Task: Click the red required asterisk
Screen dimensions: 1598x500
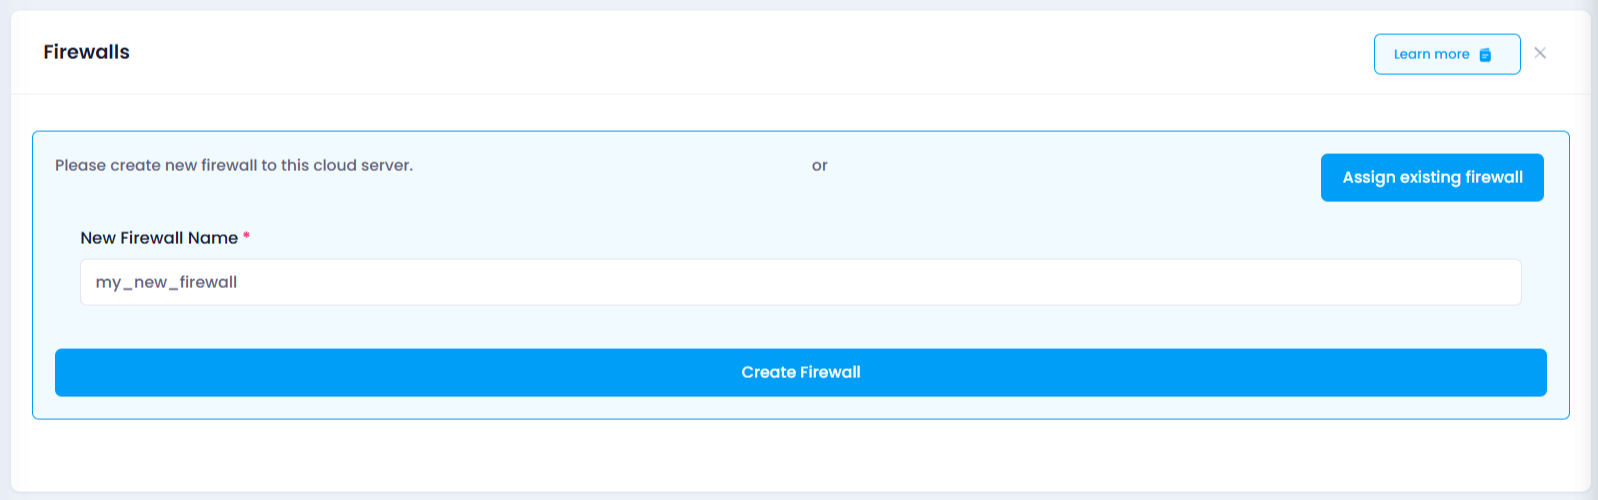Action: [x=246, y=236]
